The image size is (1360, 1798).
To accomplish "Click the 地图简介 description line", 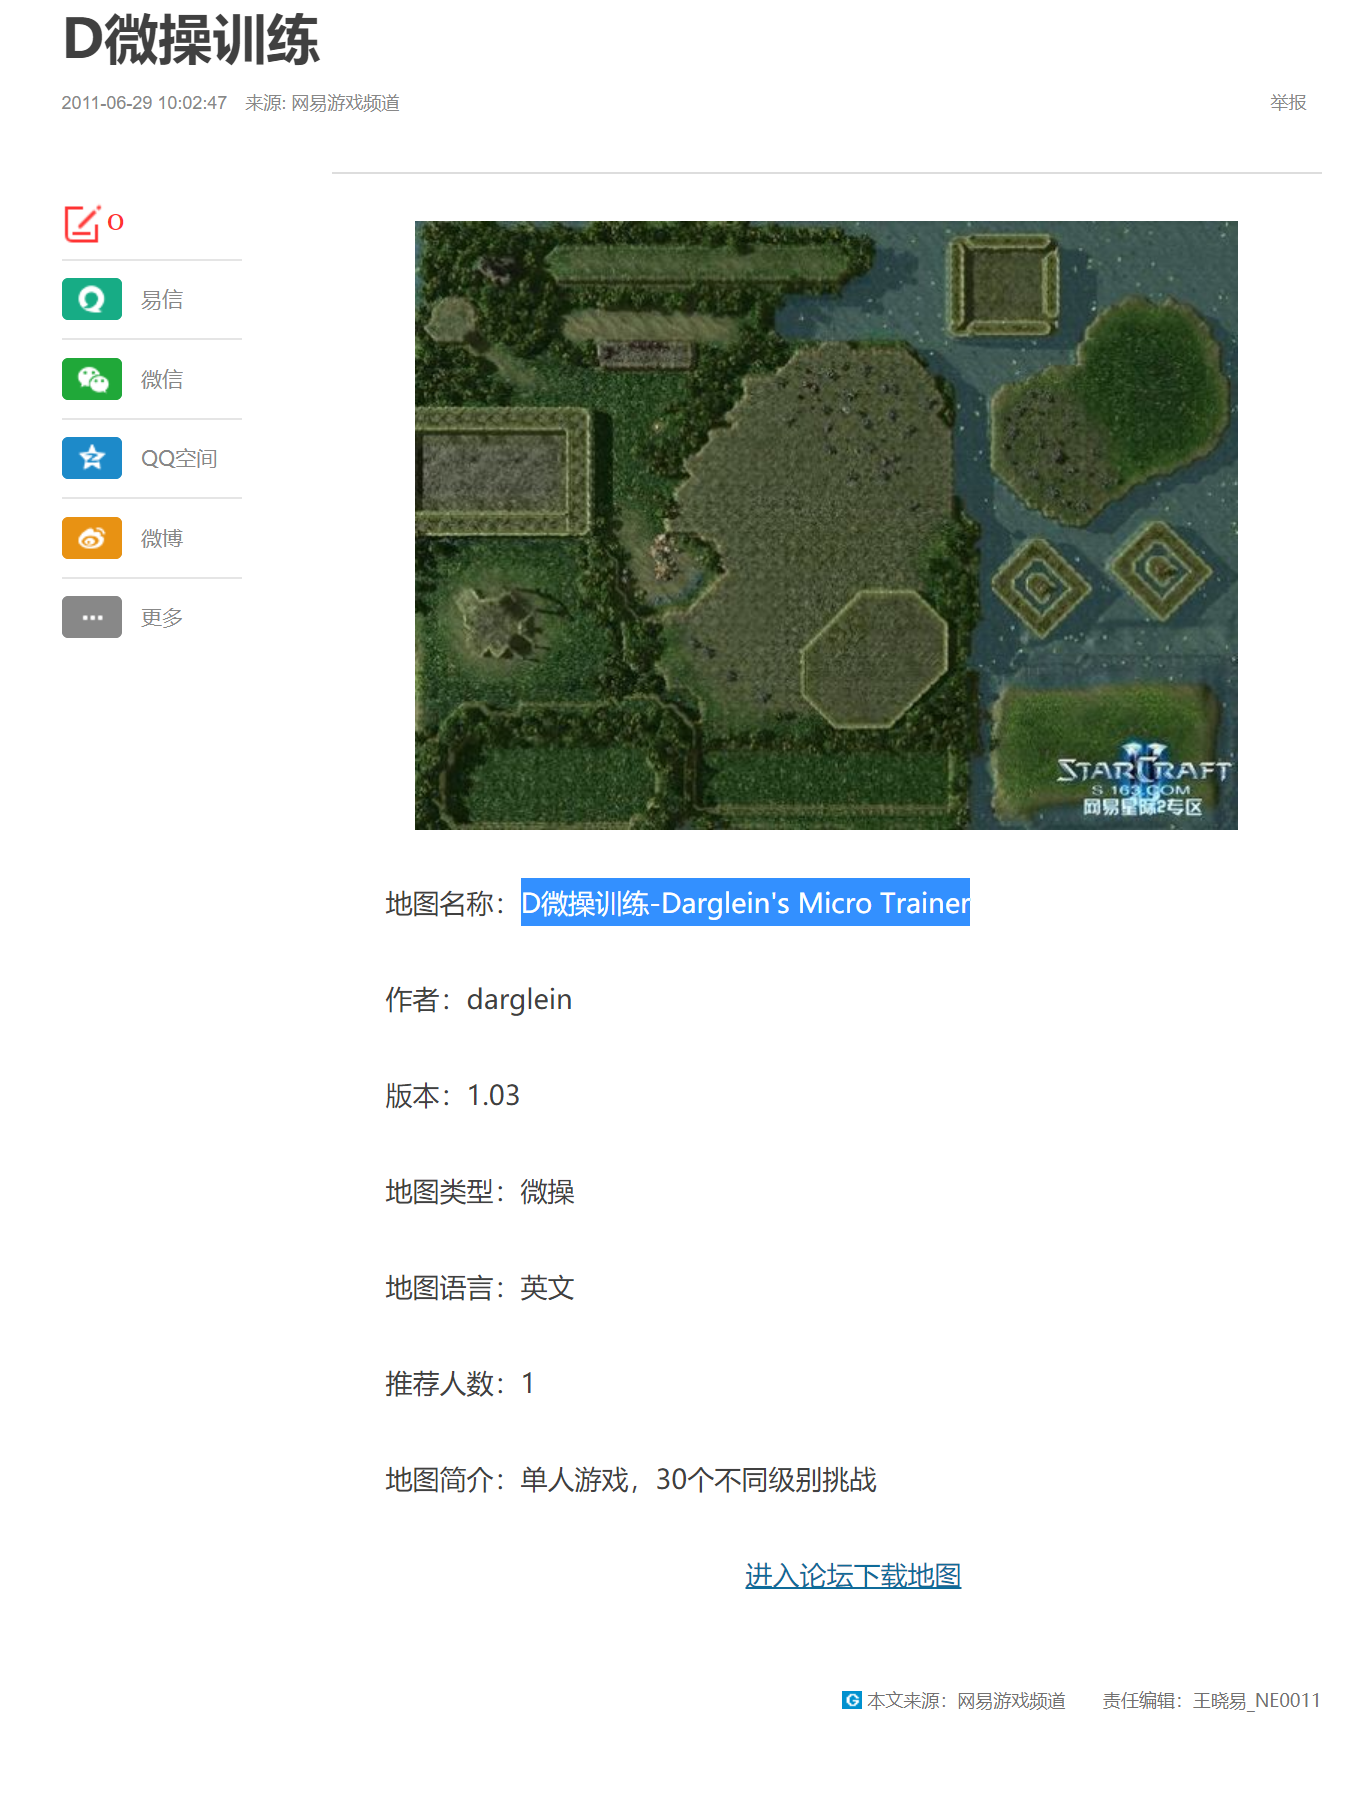I will tap(631, 1479).
